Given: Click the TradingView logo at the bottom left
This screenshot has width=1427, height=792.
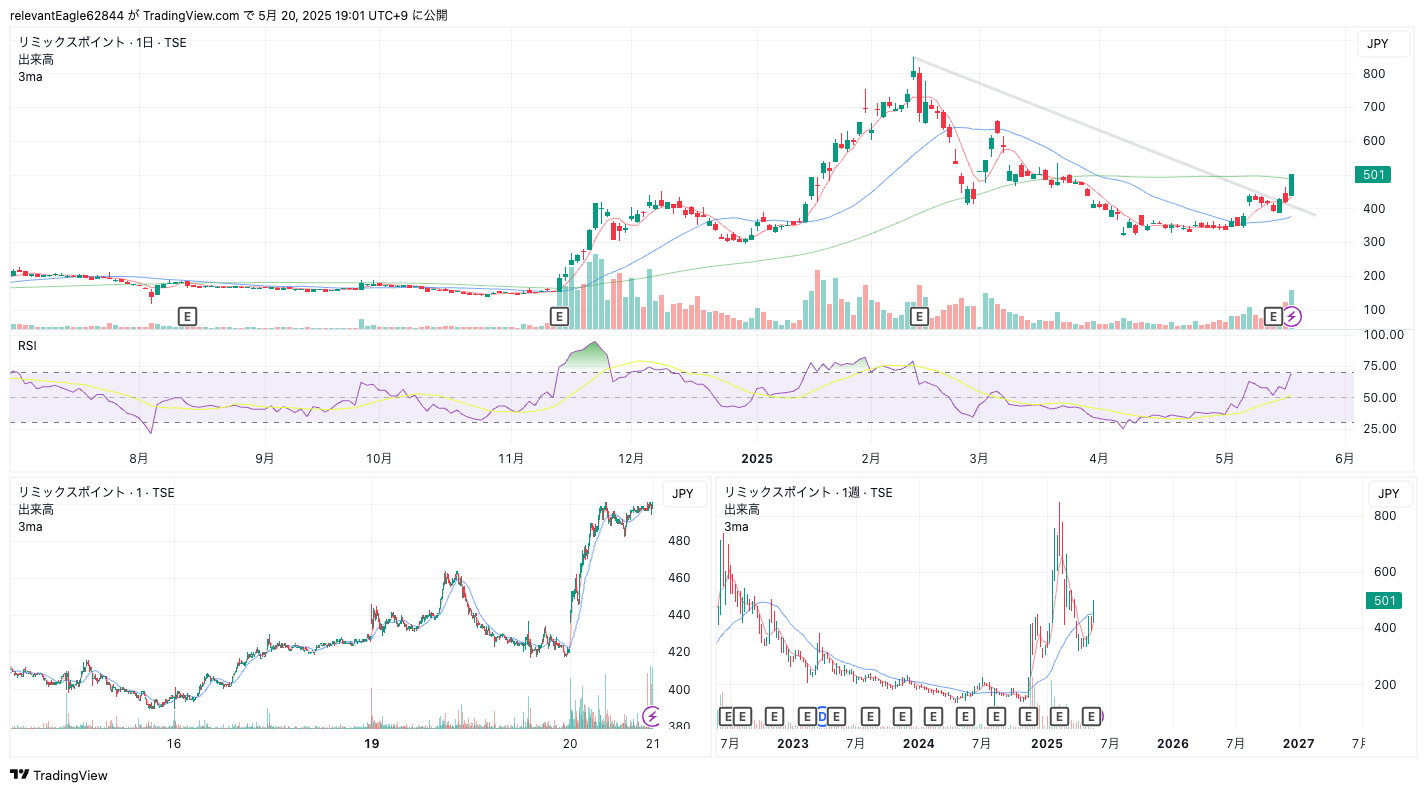Looking at the screenshot, I should [59, 775].
